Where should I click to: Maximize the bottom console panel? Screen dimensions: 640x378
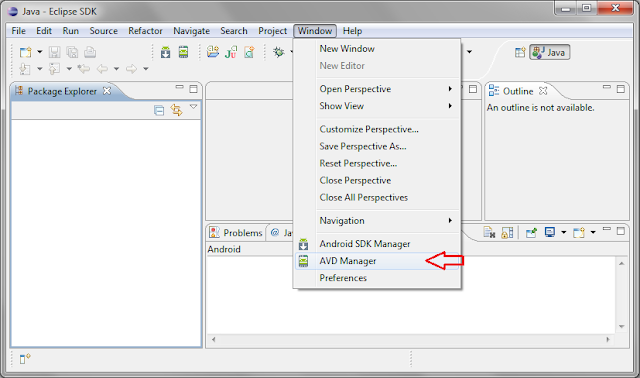point(621,231)
